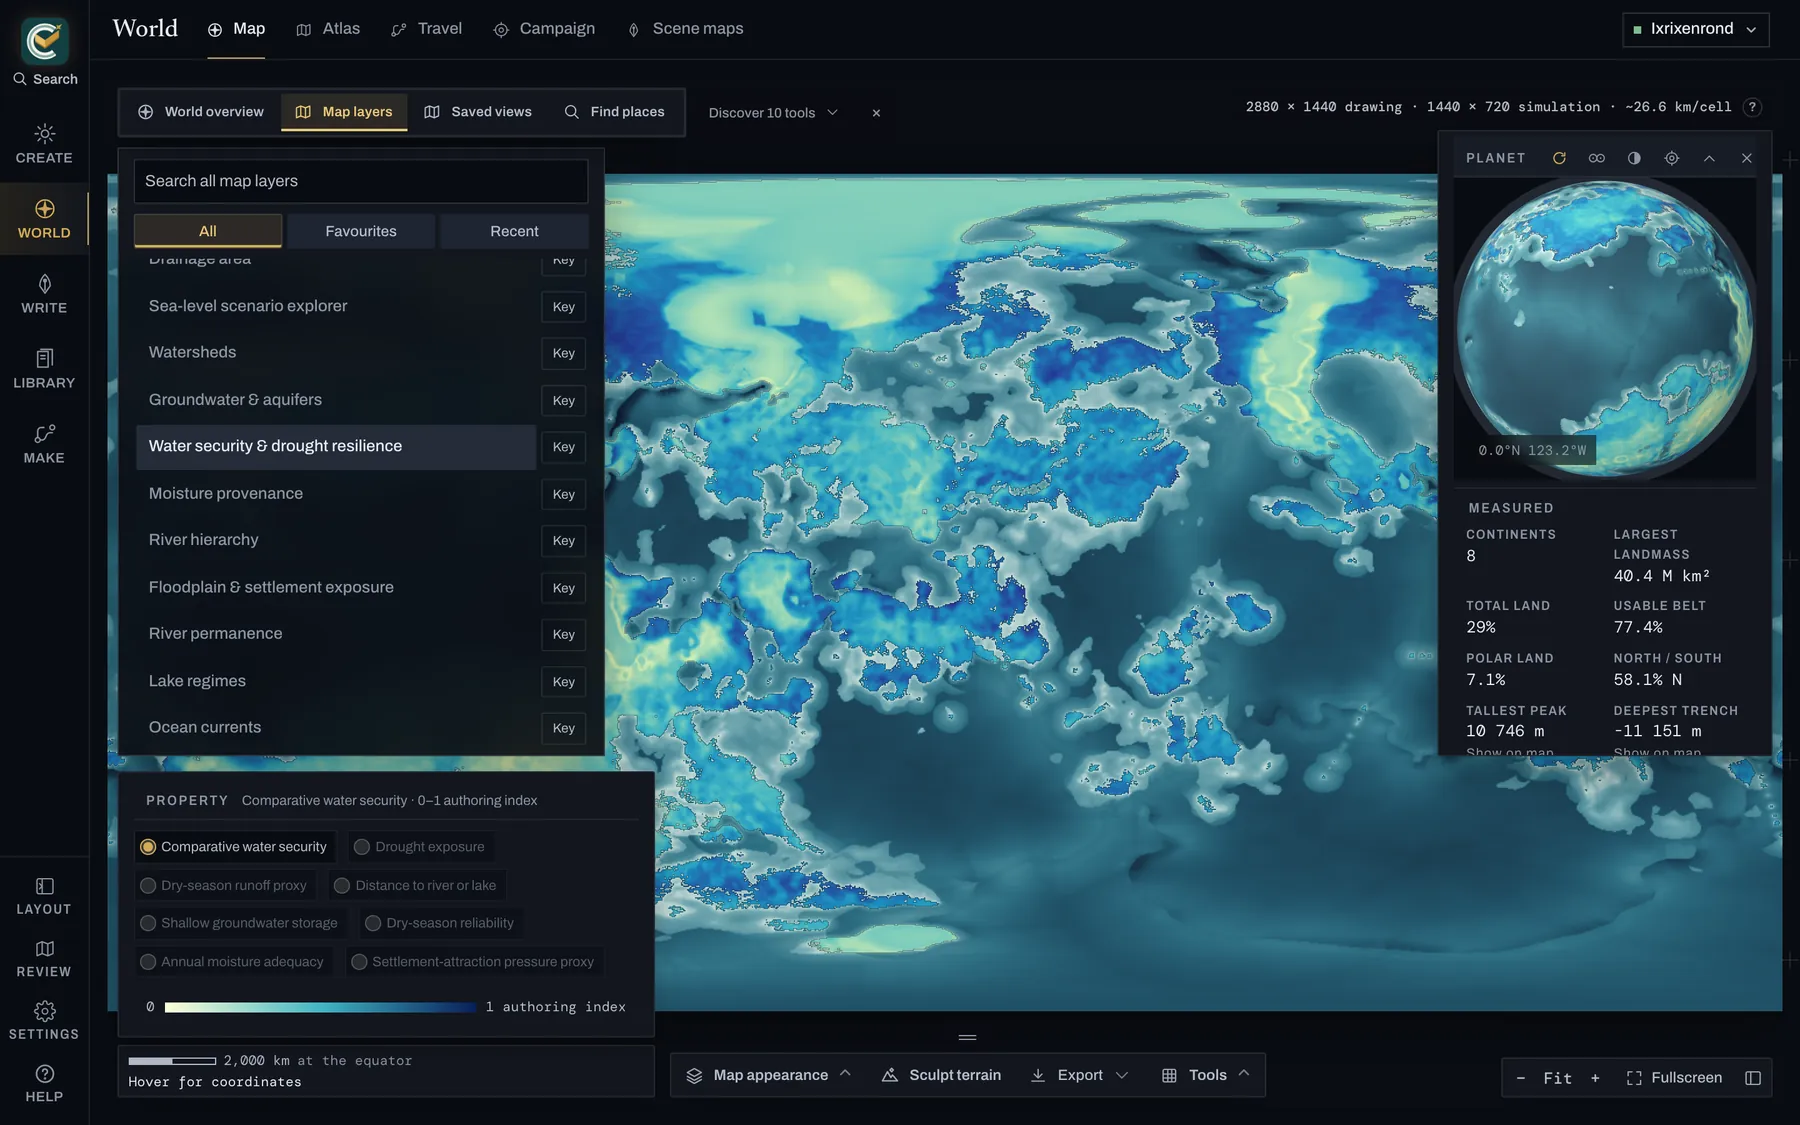The width and height of the screenshot is (1800, 1125).
Task: Select Dry-season runoff proxy property
Action: point(224,885)
